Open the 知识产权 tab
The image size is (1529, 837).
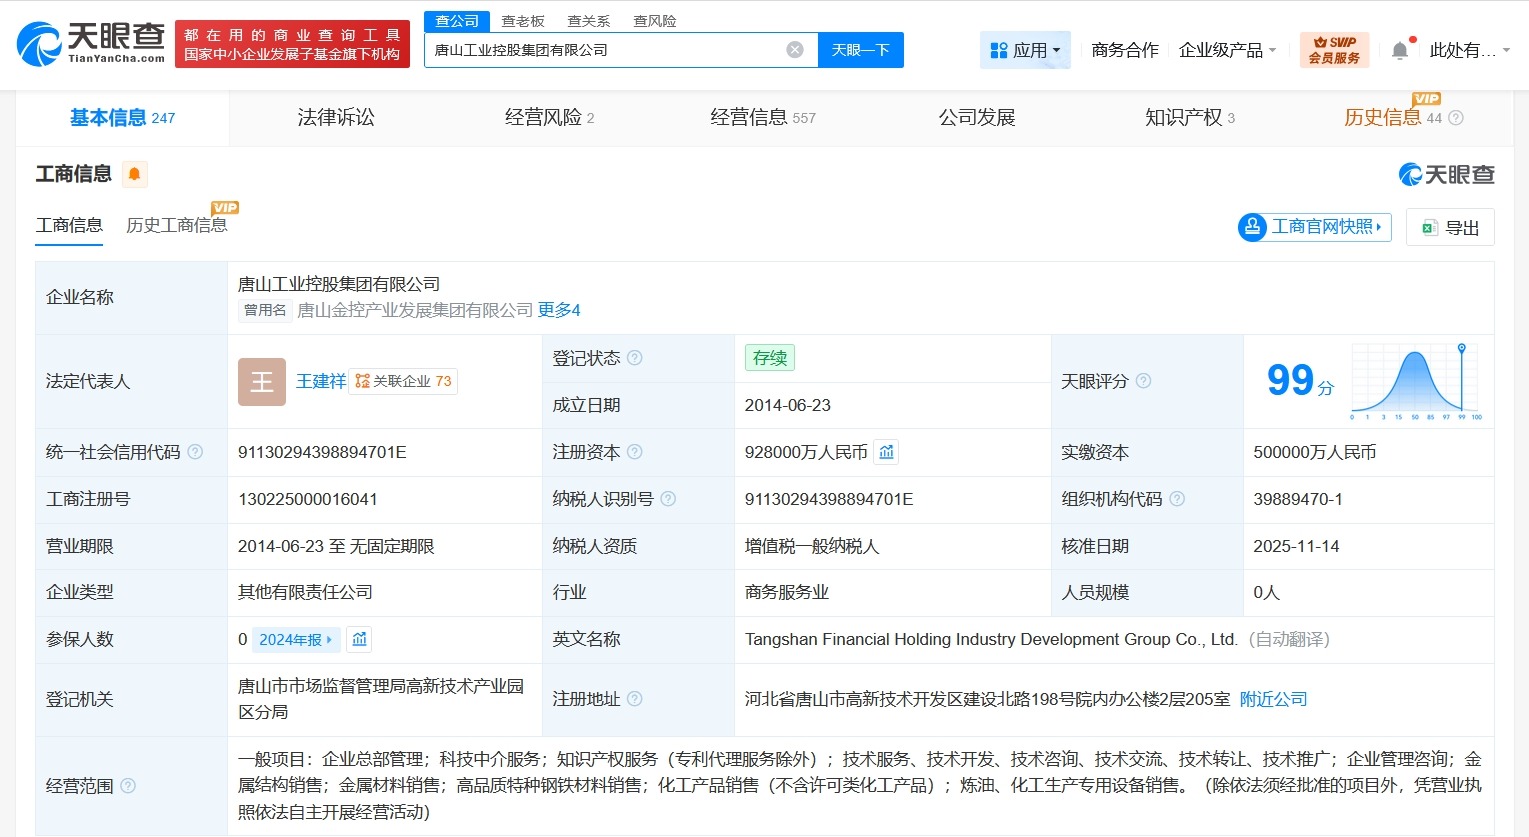[x=1183, y=117]
